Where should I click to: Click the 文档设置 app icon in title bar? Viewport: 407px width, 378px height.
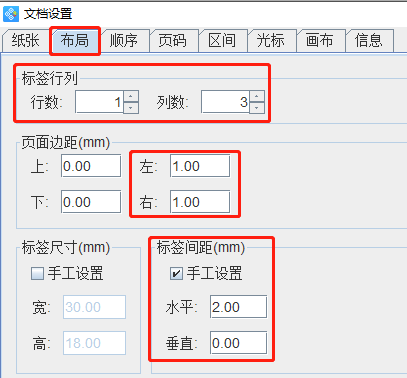(11, 14)
